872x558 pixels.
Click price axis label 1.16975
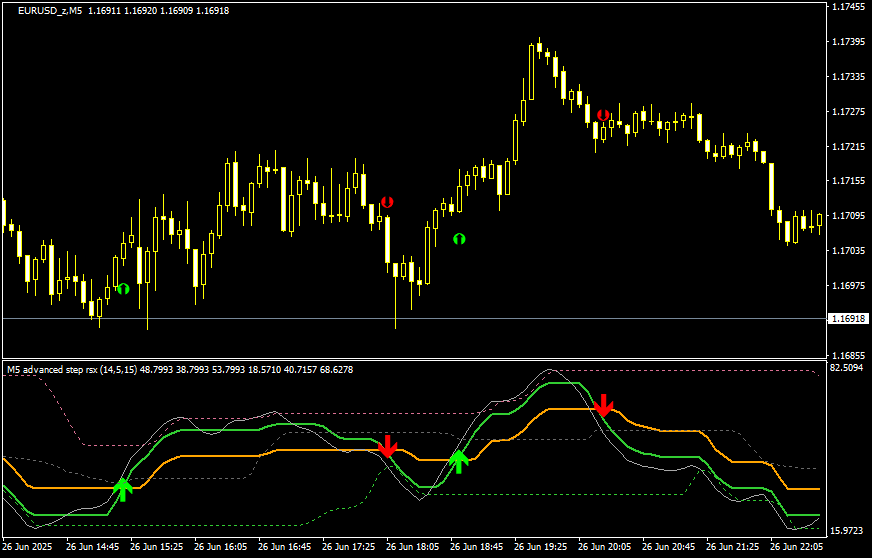click(x=848, y=285)
